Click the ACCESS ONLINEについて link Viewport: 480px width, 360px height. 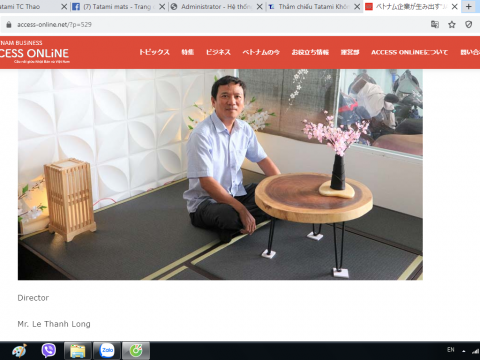[409, 52]
